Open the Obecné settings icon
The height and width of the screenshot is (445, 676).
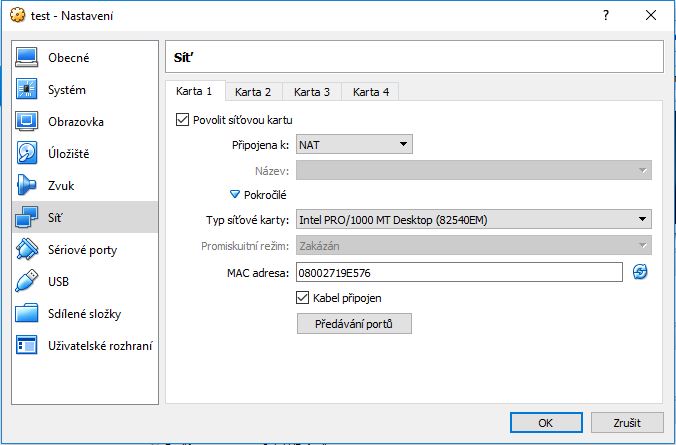tap(27, 57)
